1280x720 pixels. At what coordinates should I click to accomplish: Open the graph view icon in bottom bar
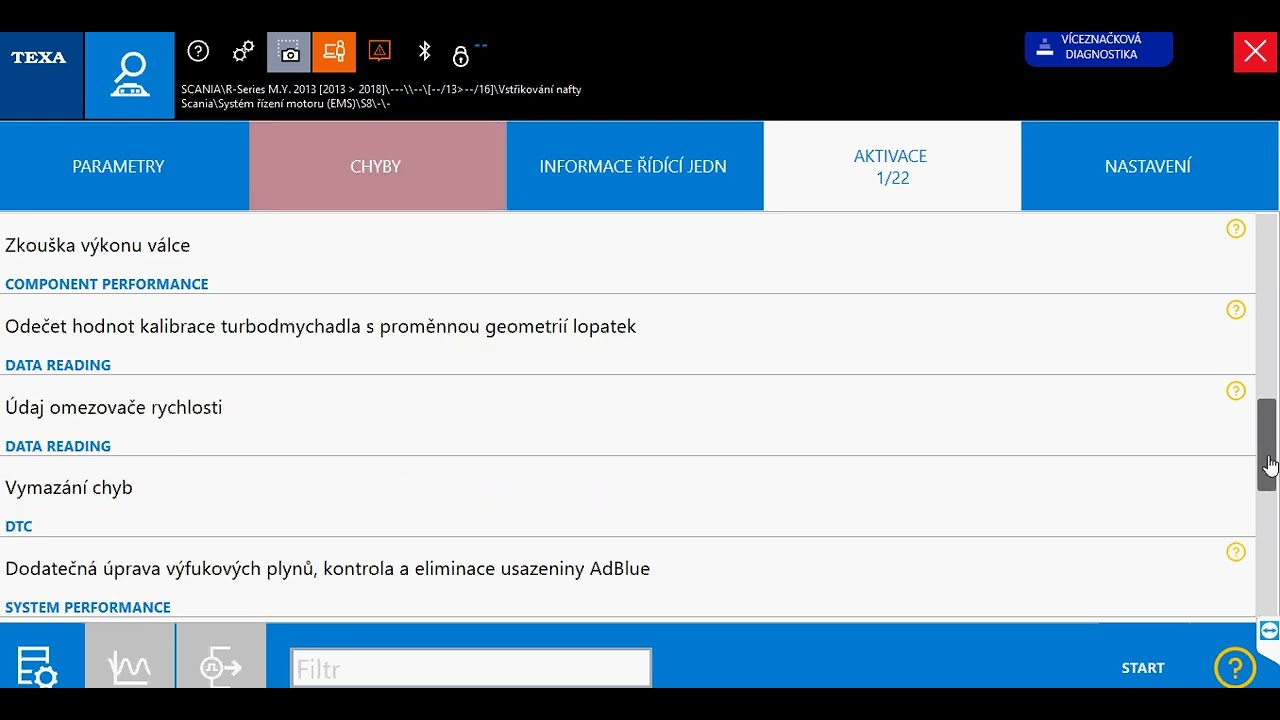pyautogui.click(x=130, y=656)
